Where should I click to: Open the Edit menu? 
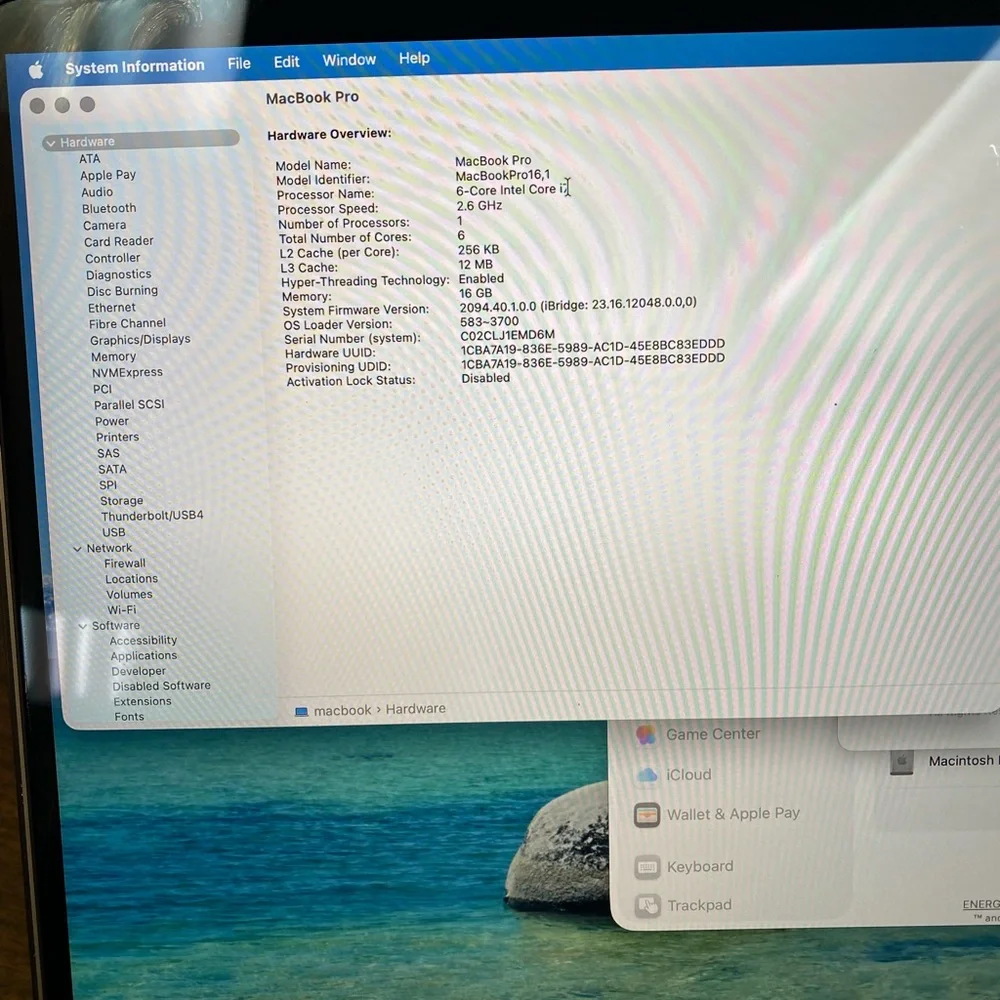(x=286, y=62)
